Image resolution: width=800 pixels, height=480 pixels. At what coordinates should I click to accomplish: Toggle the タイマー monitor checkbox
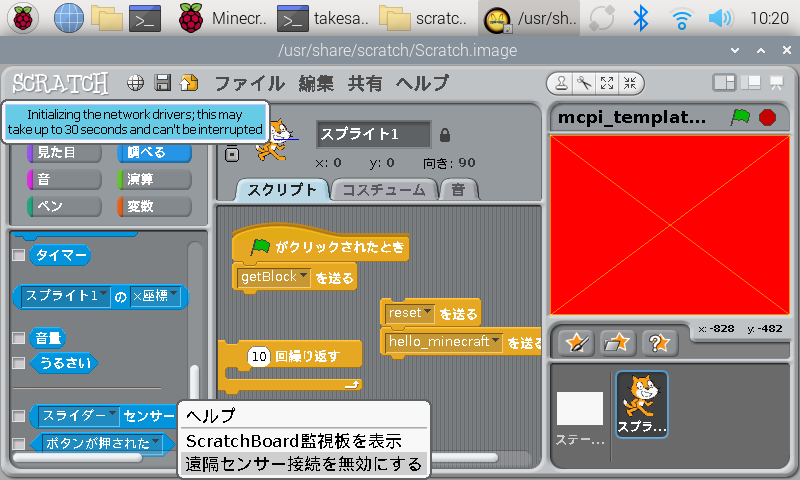click(x=18, y=255)
